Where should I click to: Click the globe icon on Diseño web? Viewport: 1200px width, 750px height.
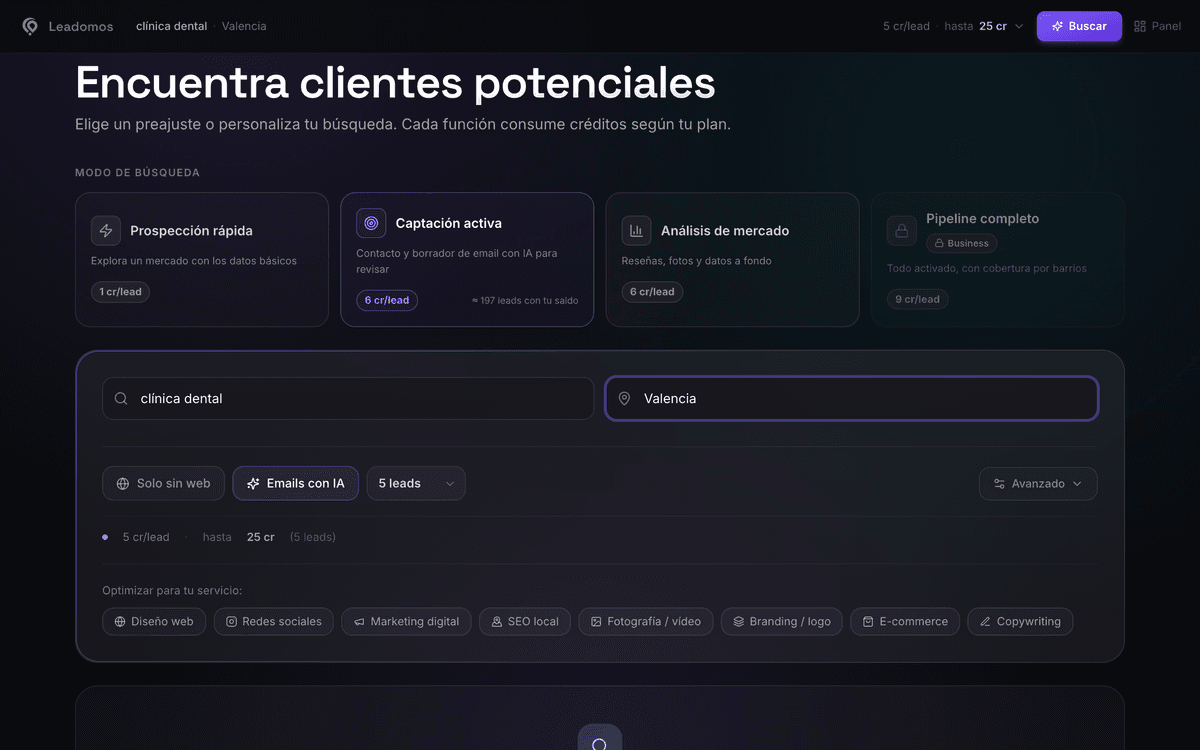pyautogui.click(x=120, y=621)
